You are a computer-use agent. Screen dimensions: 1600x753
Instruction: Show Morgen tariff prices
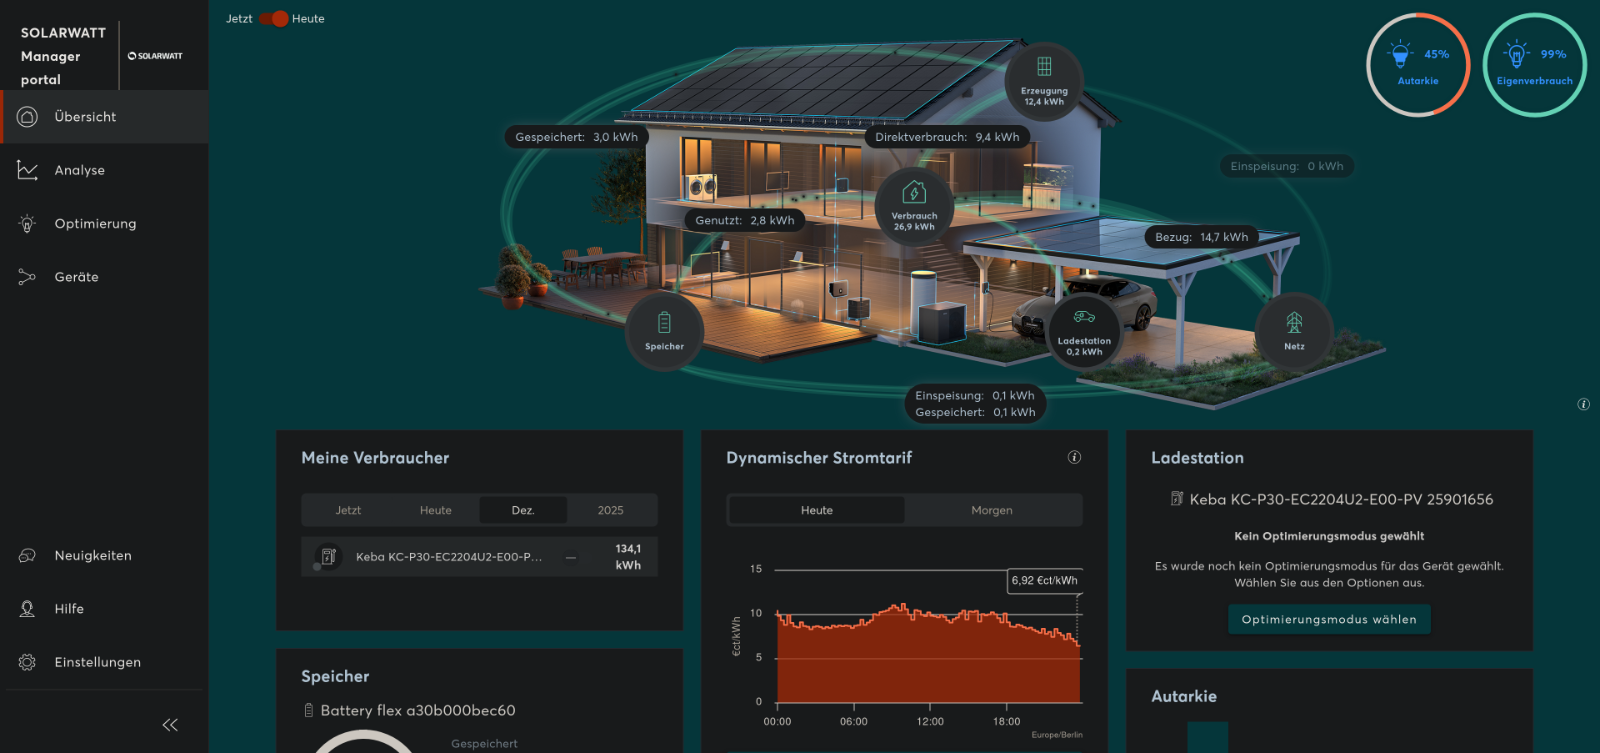click(x=992, y=510)
